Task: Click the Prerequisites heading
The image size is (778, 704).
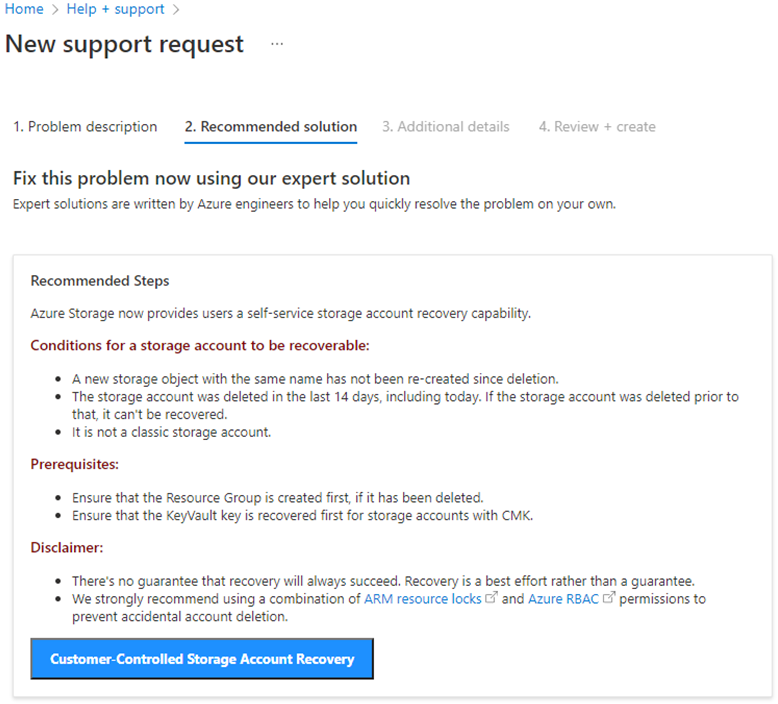Action: 74,464
